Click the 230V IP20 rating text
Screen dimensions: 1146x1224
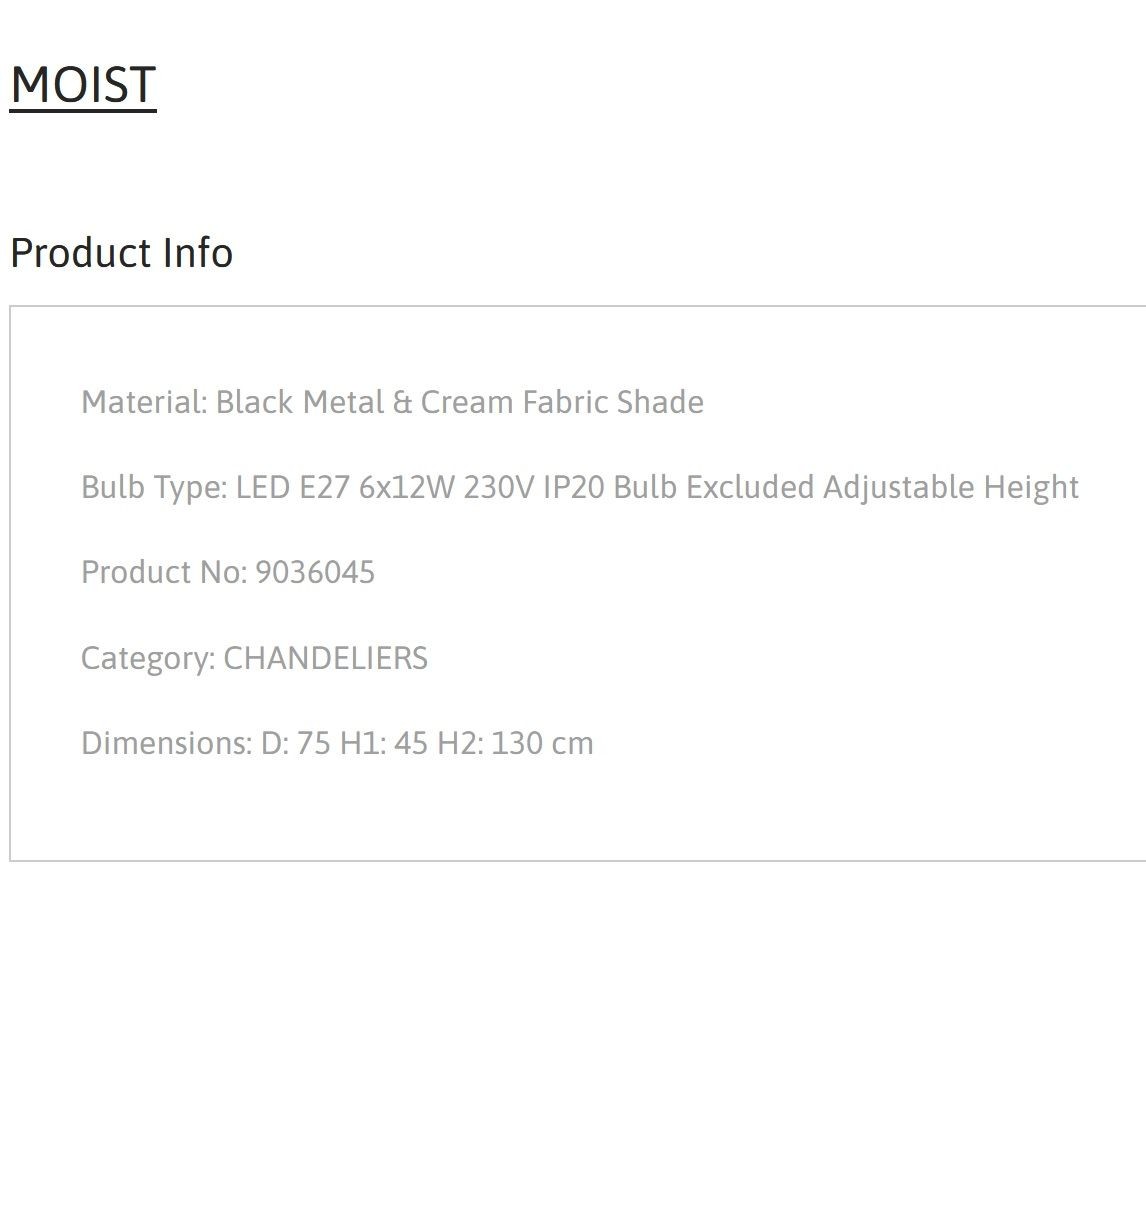click(533, 487)
